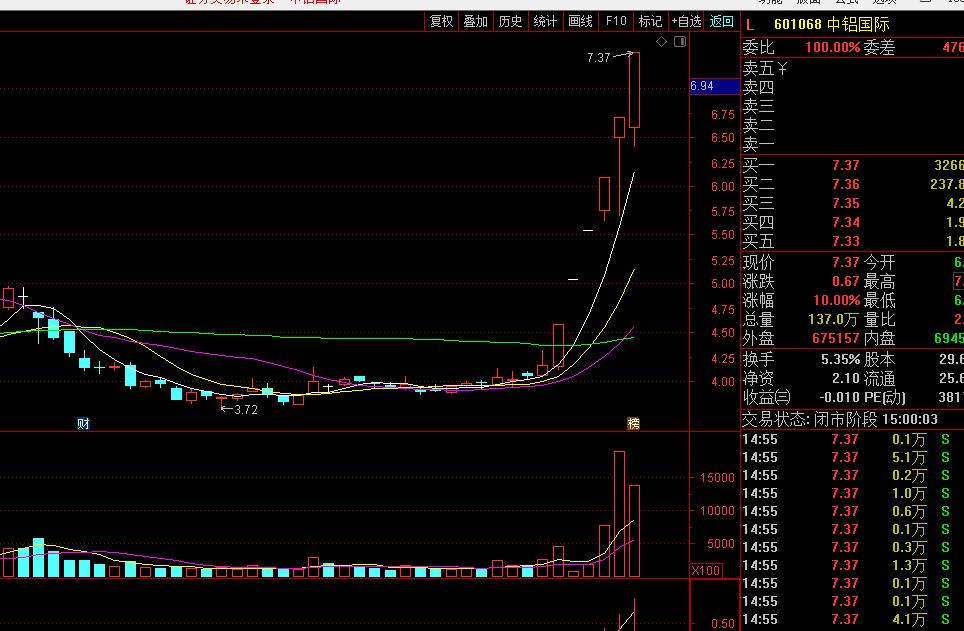Click the 财 marker below the chart
The width and height of the screenshot is (964, 631).
click(83, 424)
